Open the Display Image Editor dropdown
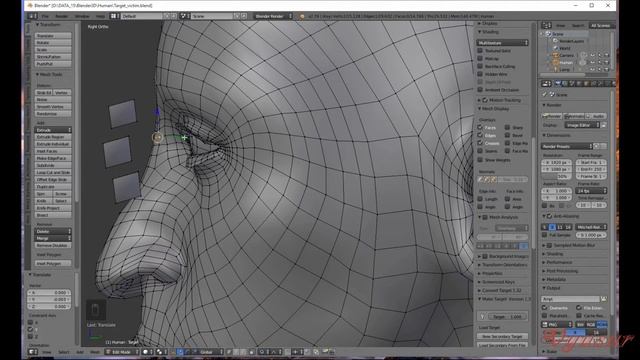Image resolution: width=640 pixels, height=360 pixels. pyautogui.click(x=582, y=125)
